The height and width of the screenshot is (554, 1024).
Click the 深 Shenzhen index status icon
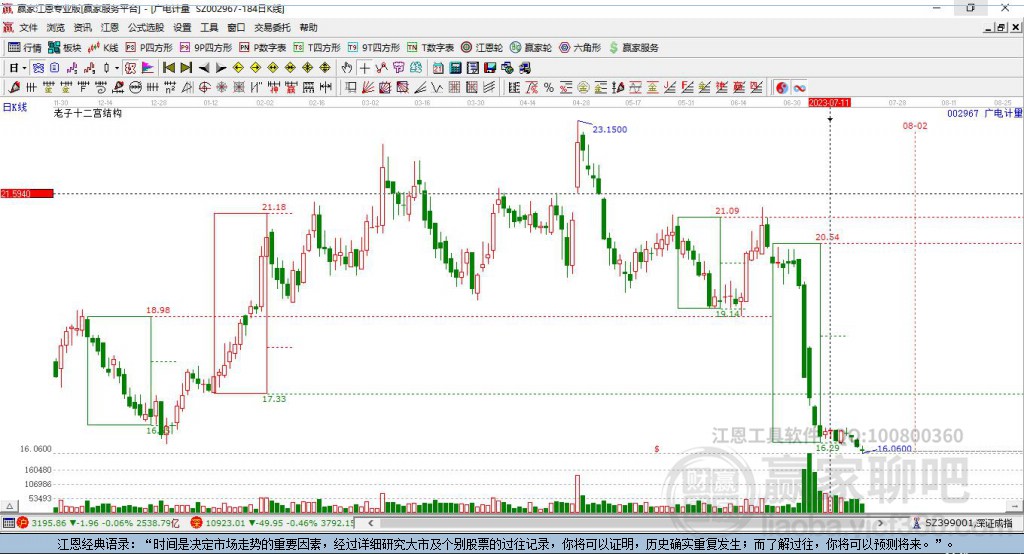coord(197,523)
